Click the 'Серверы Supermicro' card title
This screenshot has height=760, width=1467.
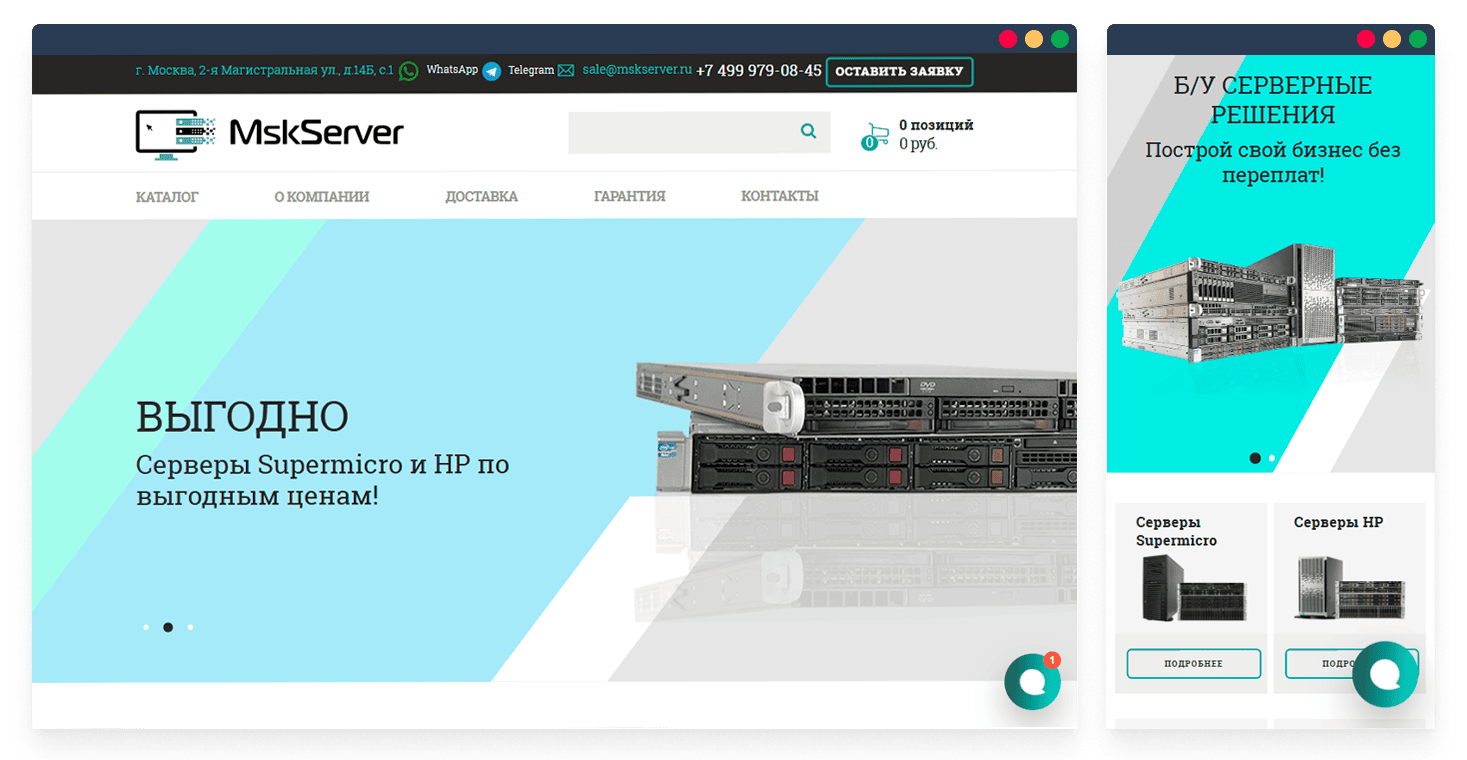(1176, 531)
